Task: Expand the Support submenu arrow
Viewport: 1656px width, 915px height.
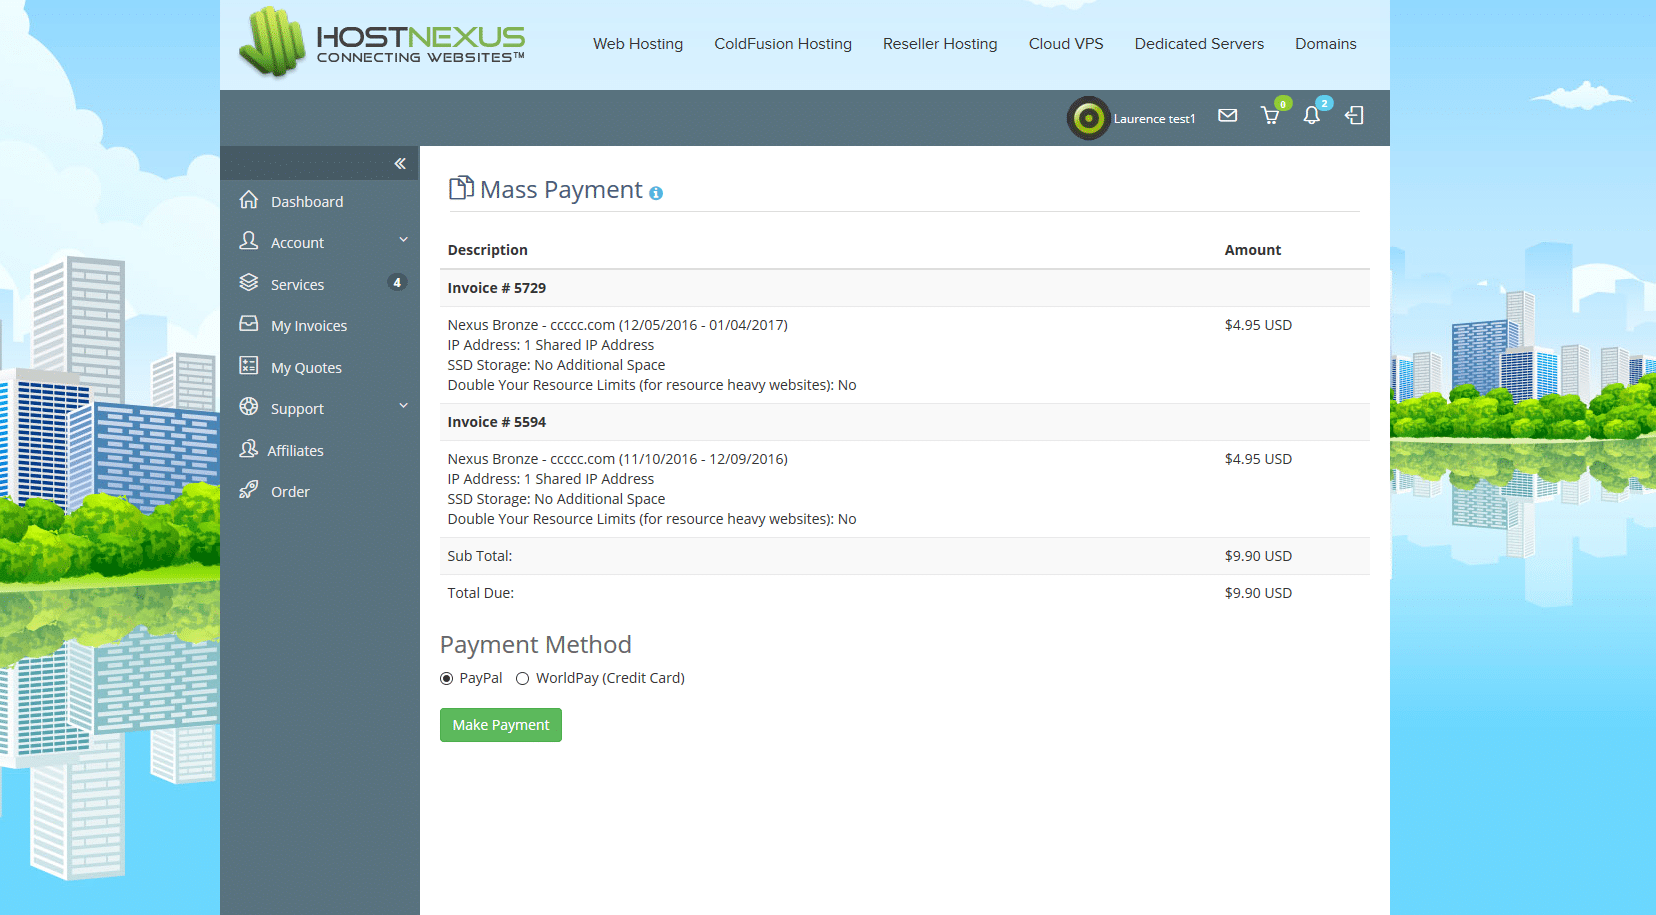Action: coord(404,406)
